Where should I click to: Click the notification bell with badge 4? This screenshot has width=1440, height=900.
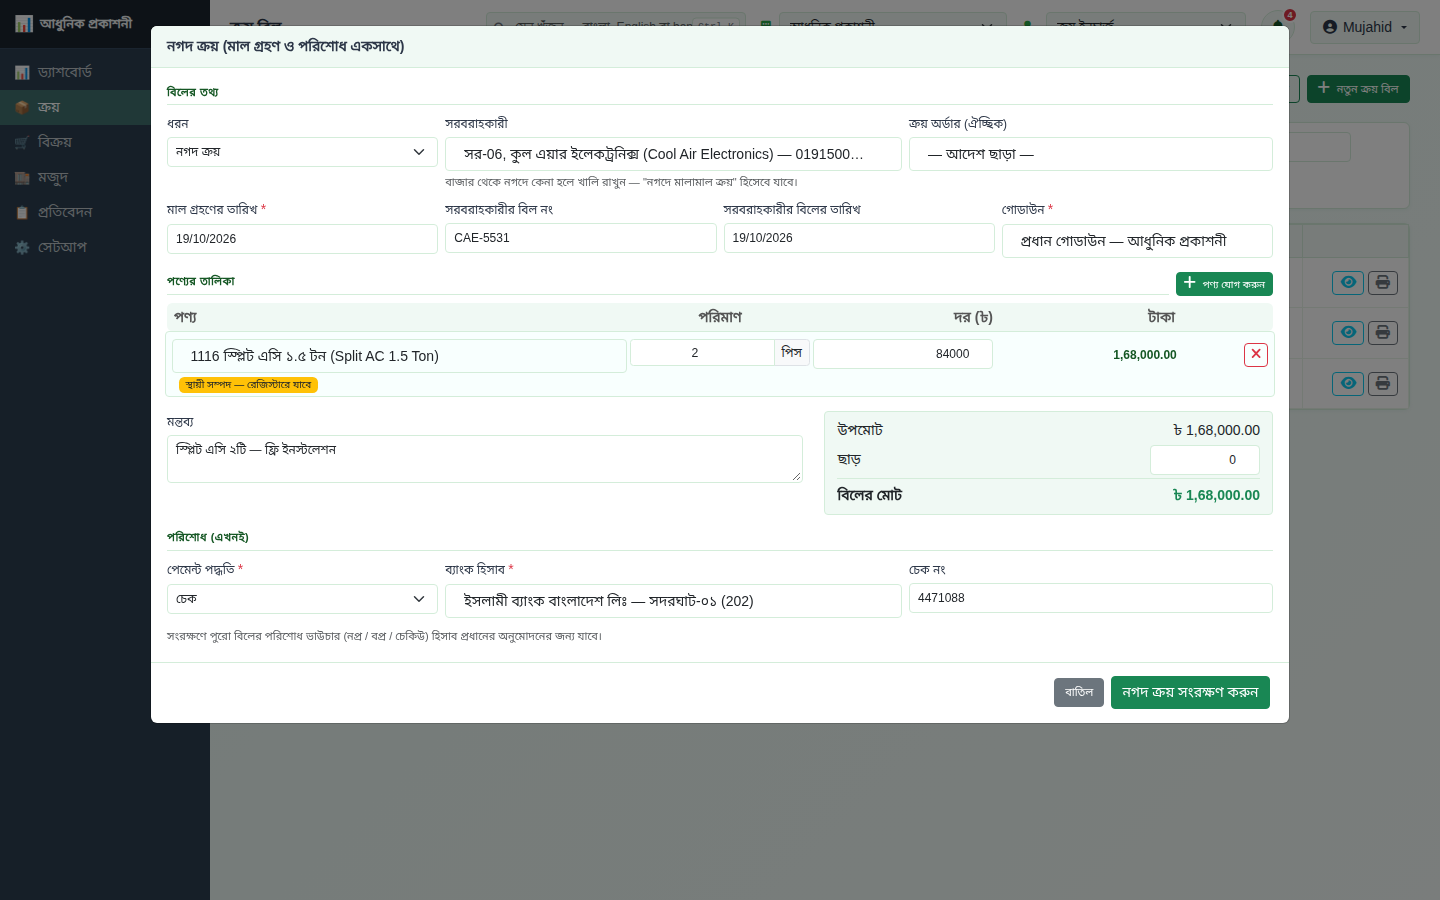1279,24
